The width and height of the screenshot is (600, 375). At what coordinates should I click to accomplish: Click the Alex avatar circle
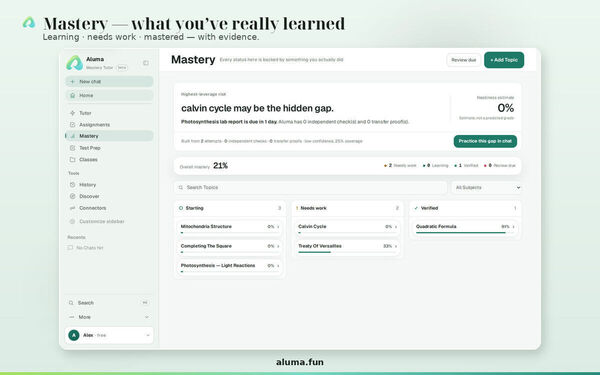coord(73,335)
